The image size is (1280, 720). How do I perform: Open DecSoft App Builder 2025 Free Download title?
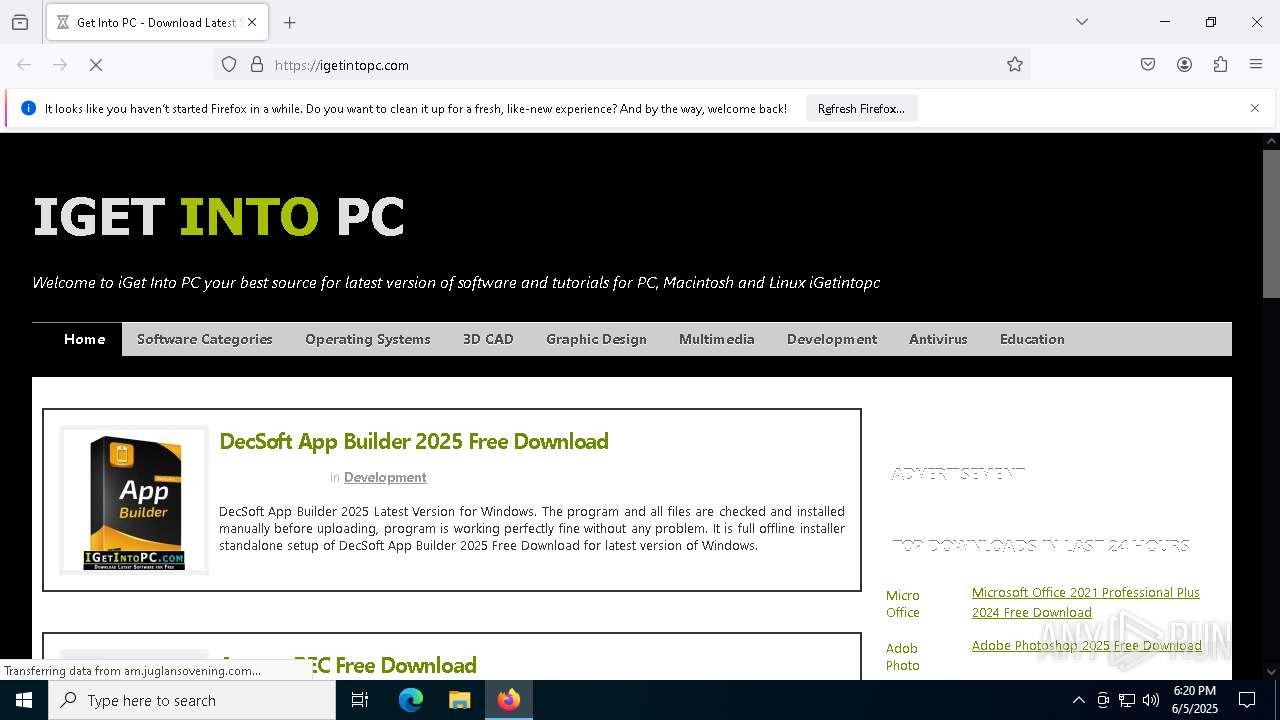click(414, 441)
